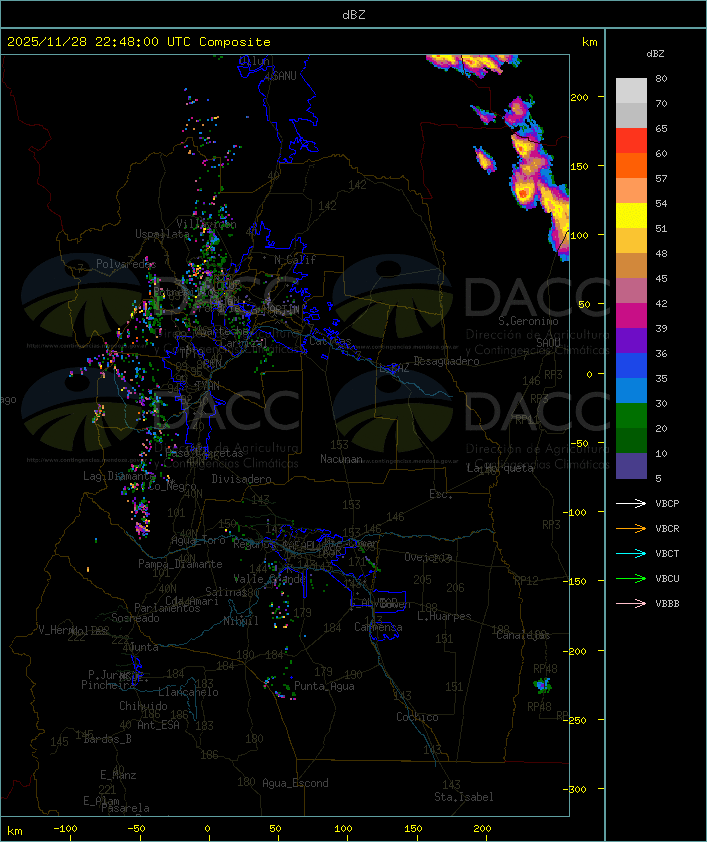Viewport: 707px width, 842px height.
Task: Click the Chihuido place label
Action: 143,706
